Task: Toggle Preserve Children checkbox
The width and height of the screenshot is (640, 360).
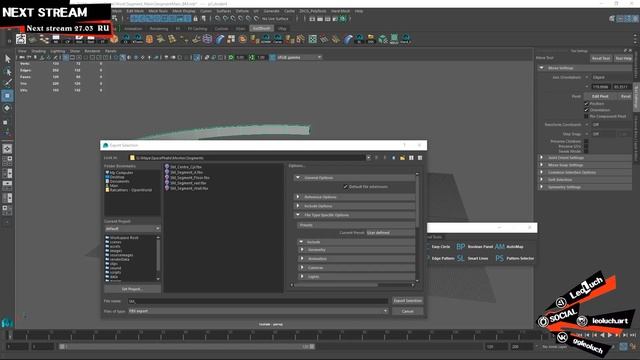Action: [x=586, y=141]
